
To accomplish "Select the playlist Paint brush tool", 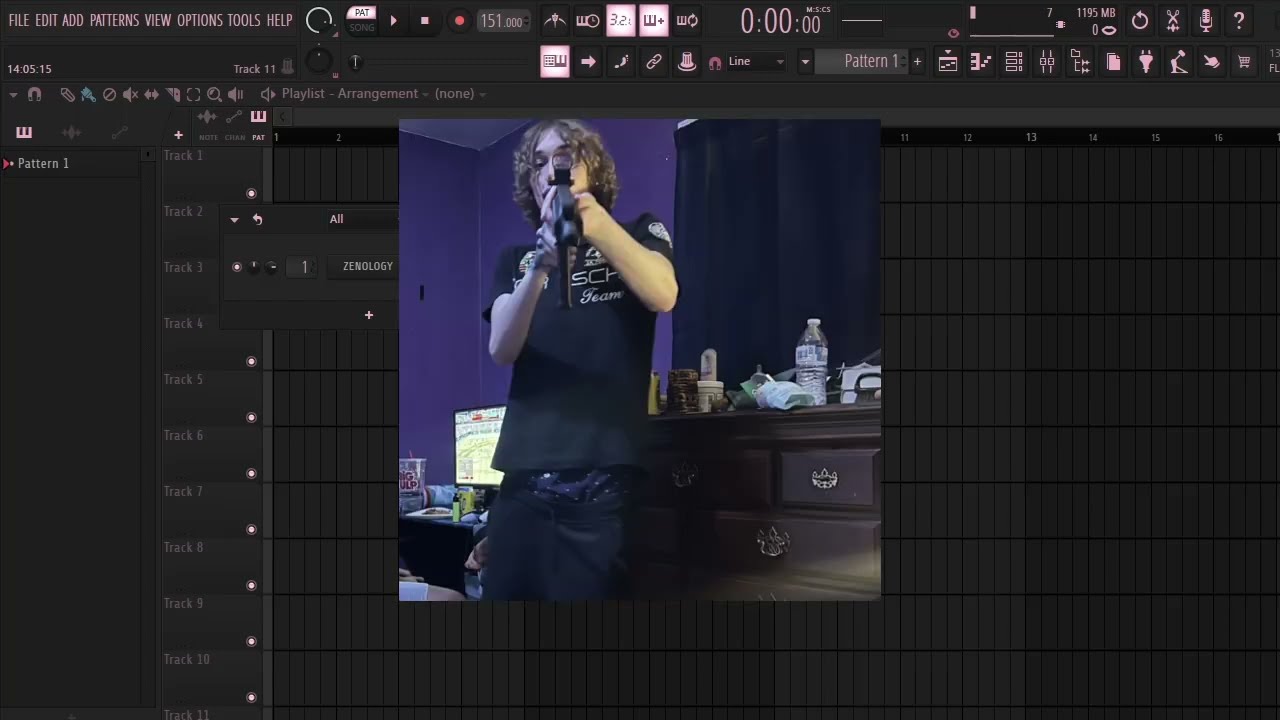I will pos(88,94).
